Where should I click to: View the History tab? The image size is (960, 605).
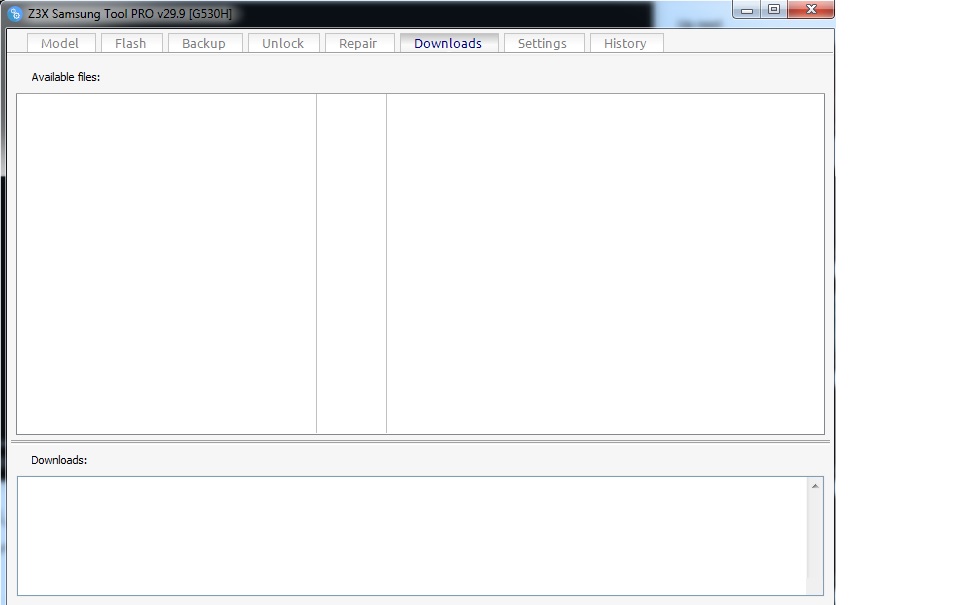pyautogui.click(x=626, y=43)
